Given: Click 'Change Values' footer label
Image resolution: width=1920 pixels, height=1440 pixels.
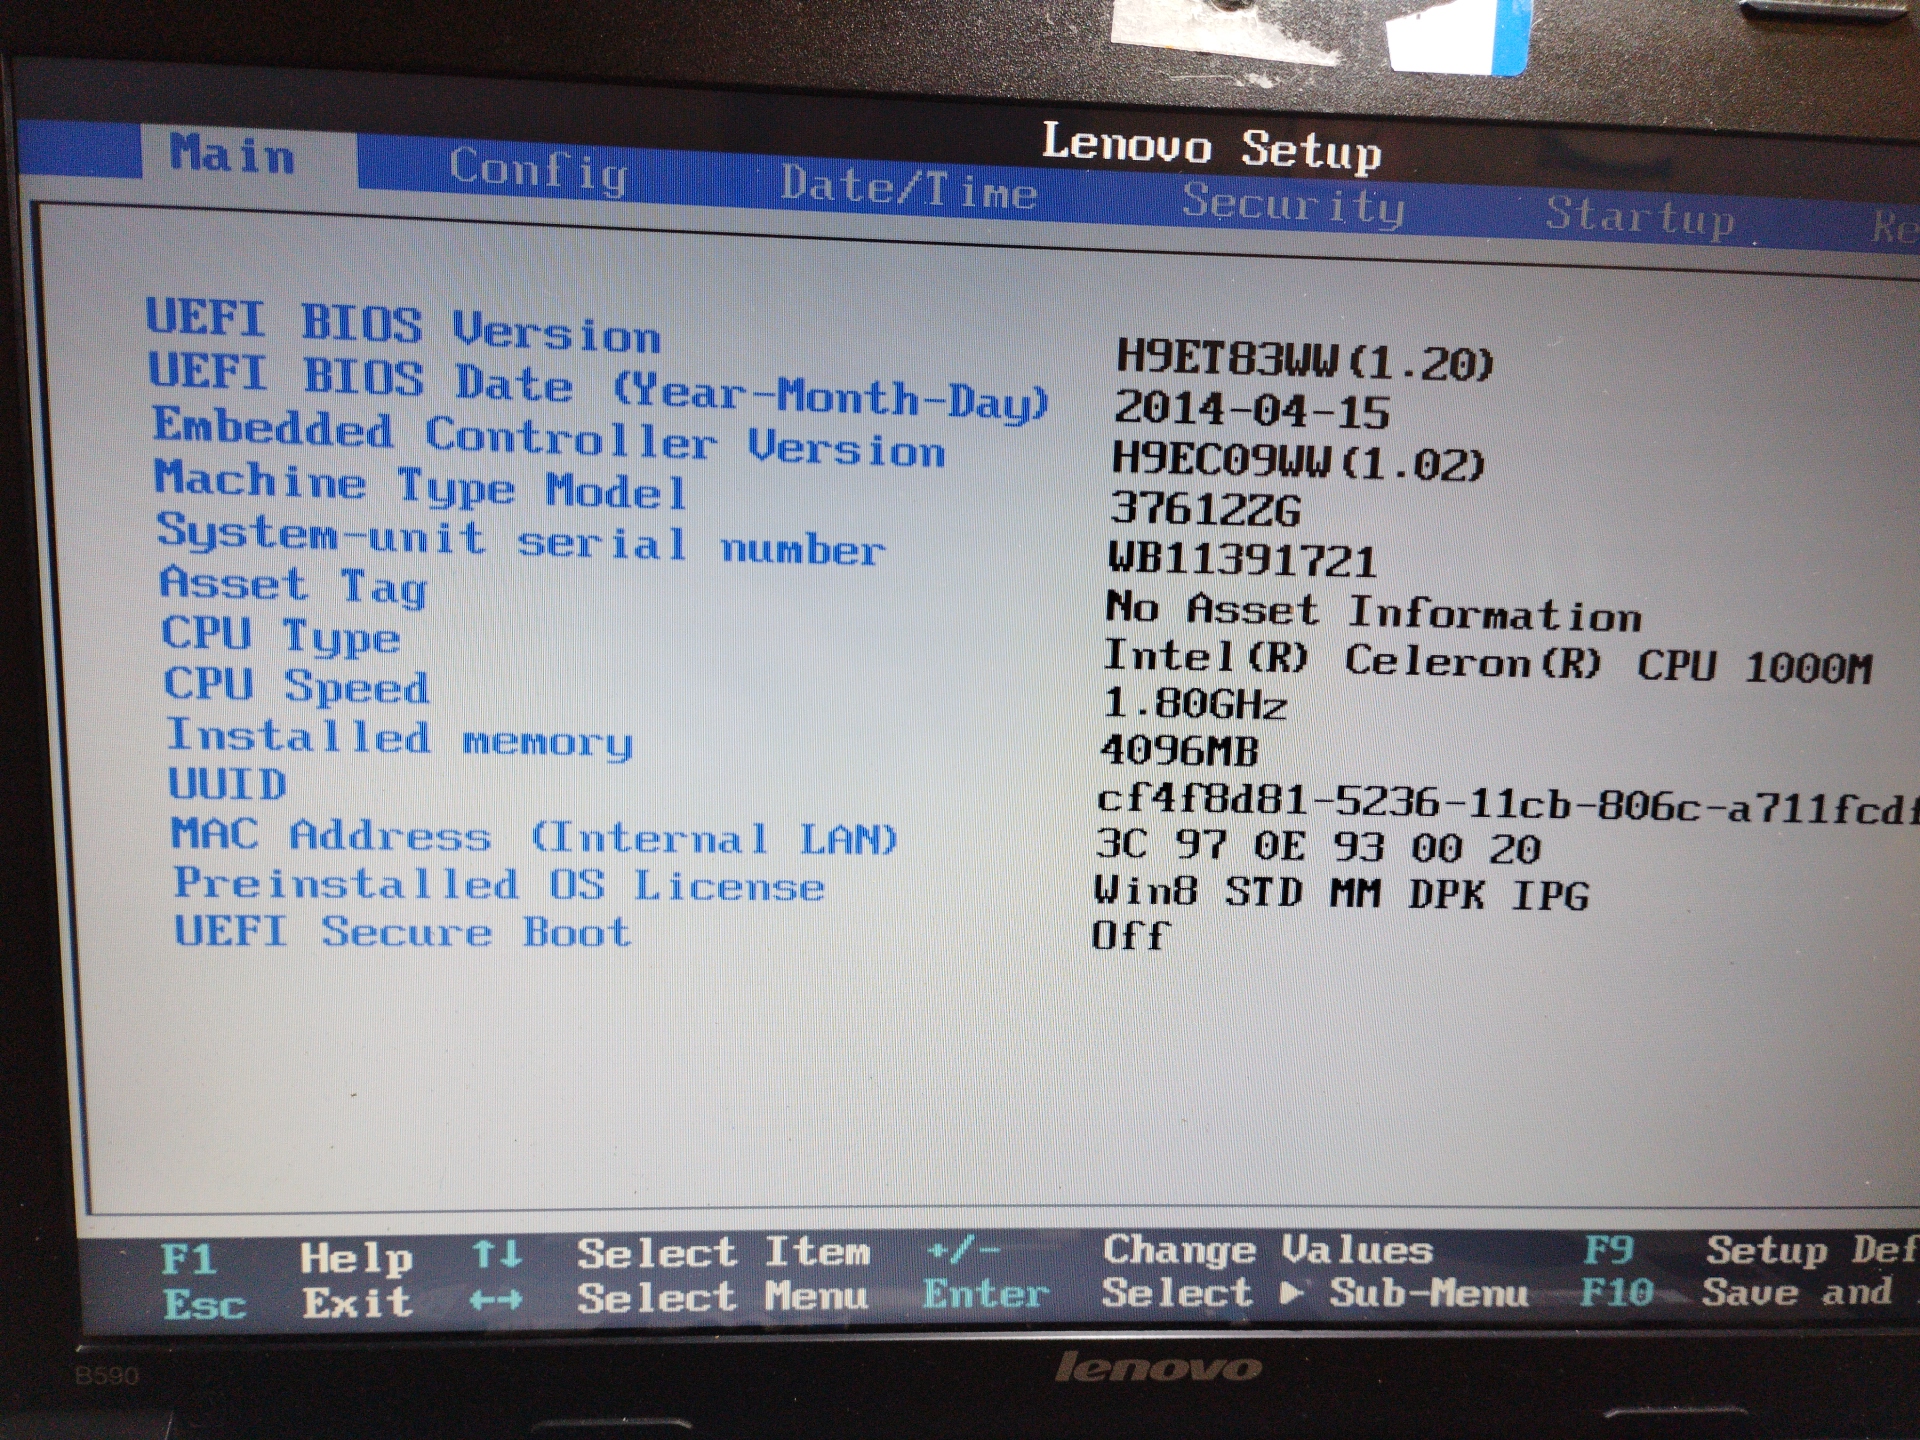Looking at the screenshot, I should click(x=1268, y=1250).
